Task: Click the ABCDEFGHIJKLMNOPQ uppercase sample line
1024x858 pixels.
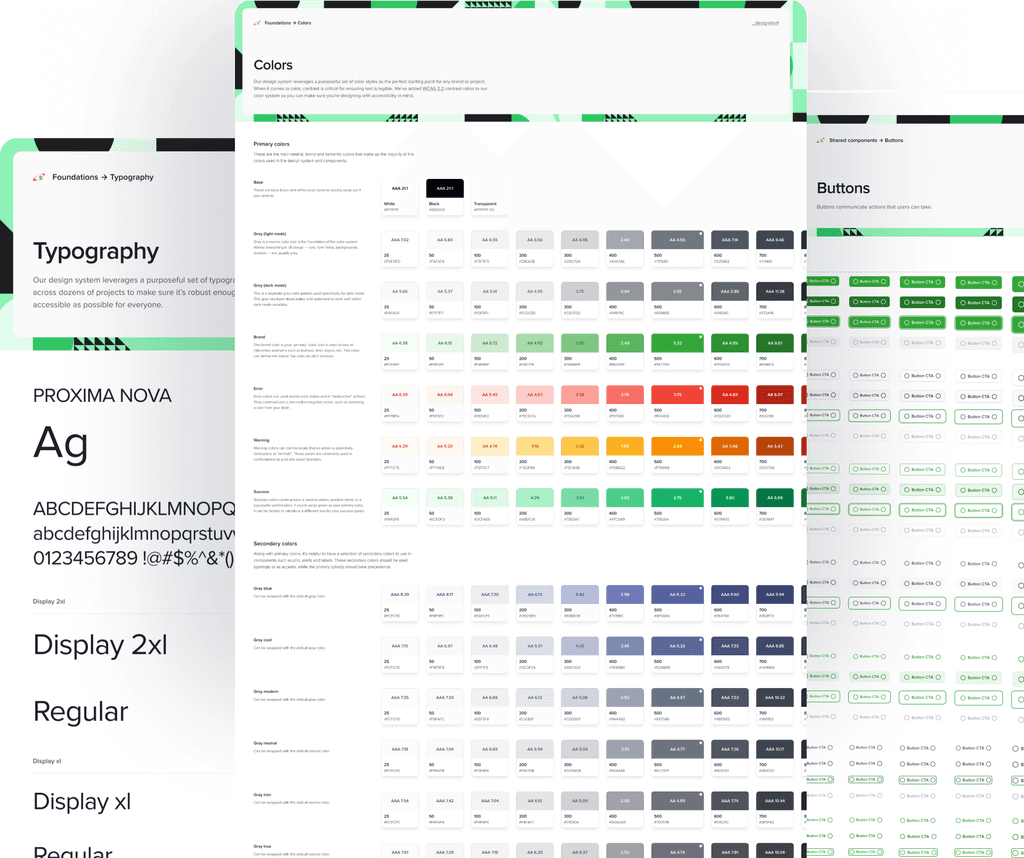Action: coord(134,509)
